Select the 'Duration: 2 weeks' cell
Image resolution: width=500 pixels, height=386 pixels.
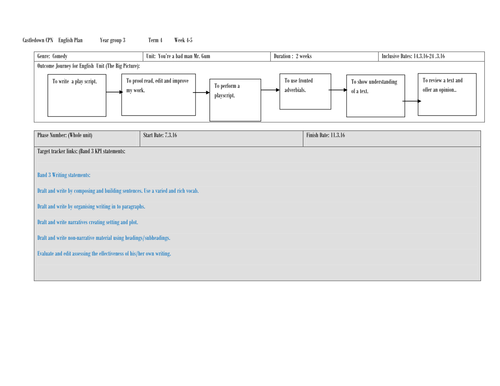point(325,56)
